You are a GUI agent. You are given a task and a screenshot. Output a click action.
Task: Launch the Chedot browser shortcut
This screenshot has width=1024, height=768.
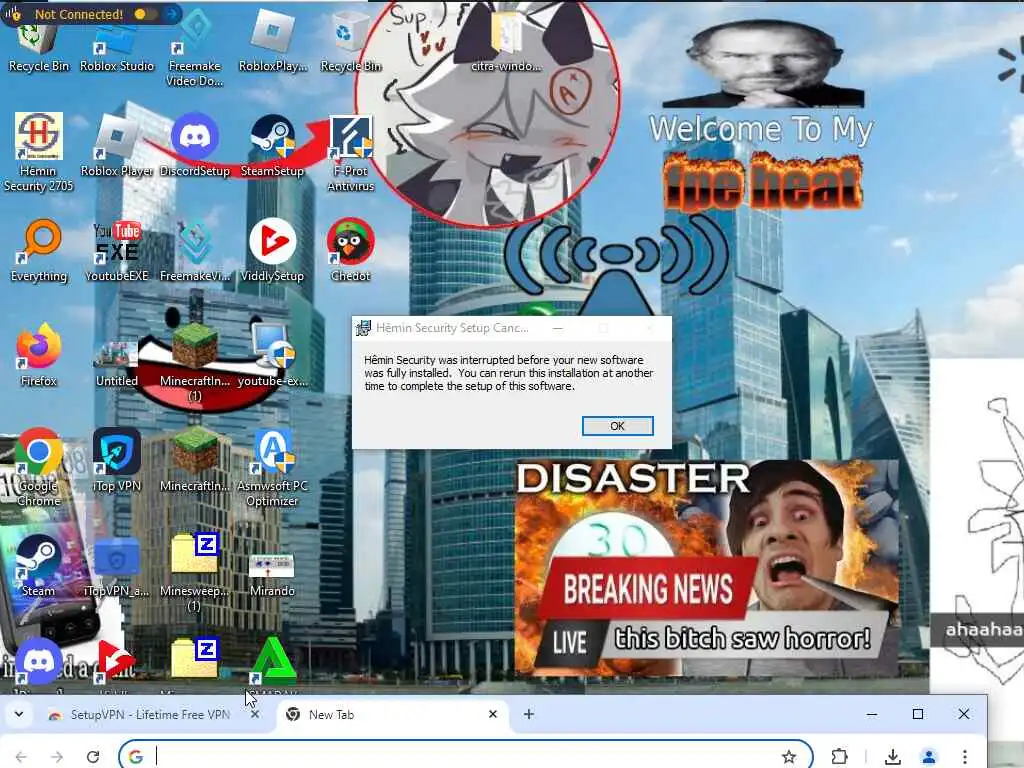(x=351, y=251)
